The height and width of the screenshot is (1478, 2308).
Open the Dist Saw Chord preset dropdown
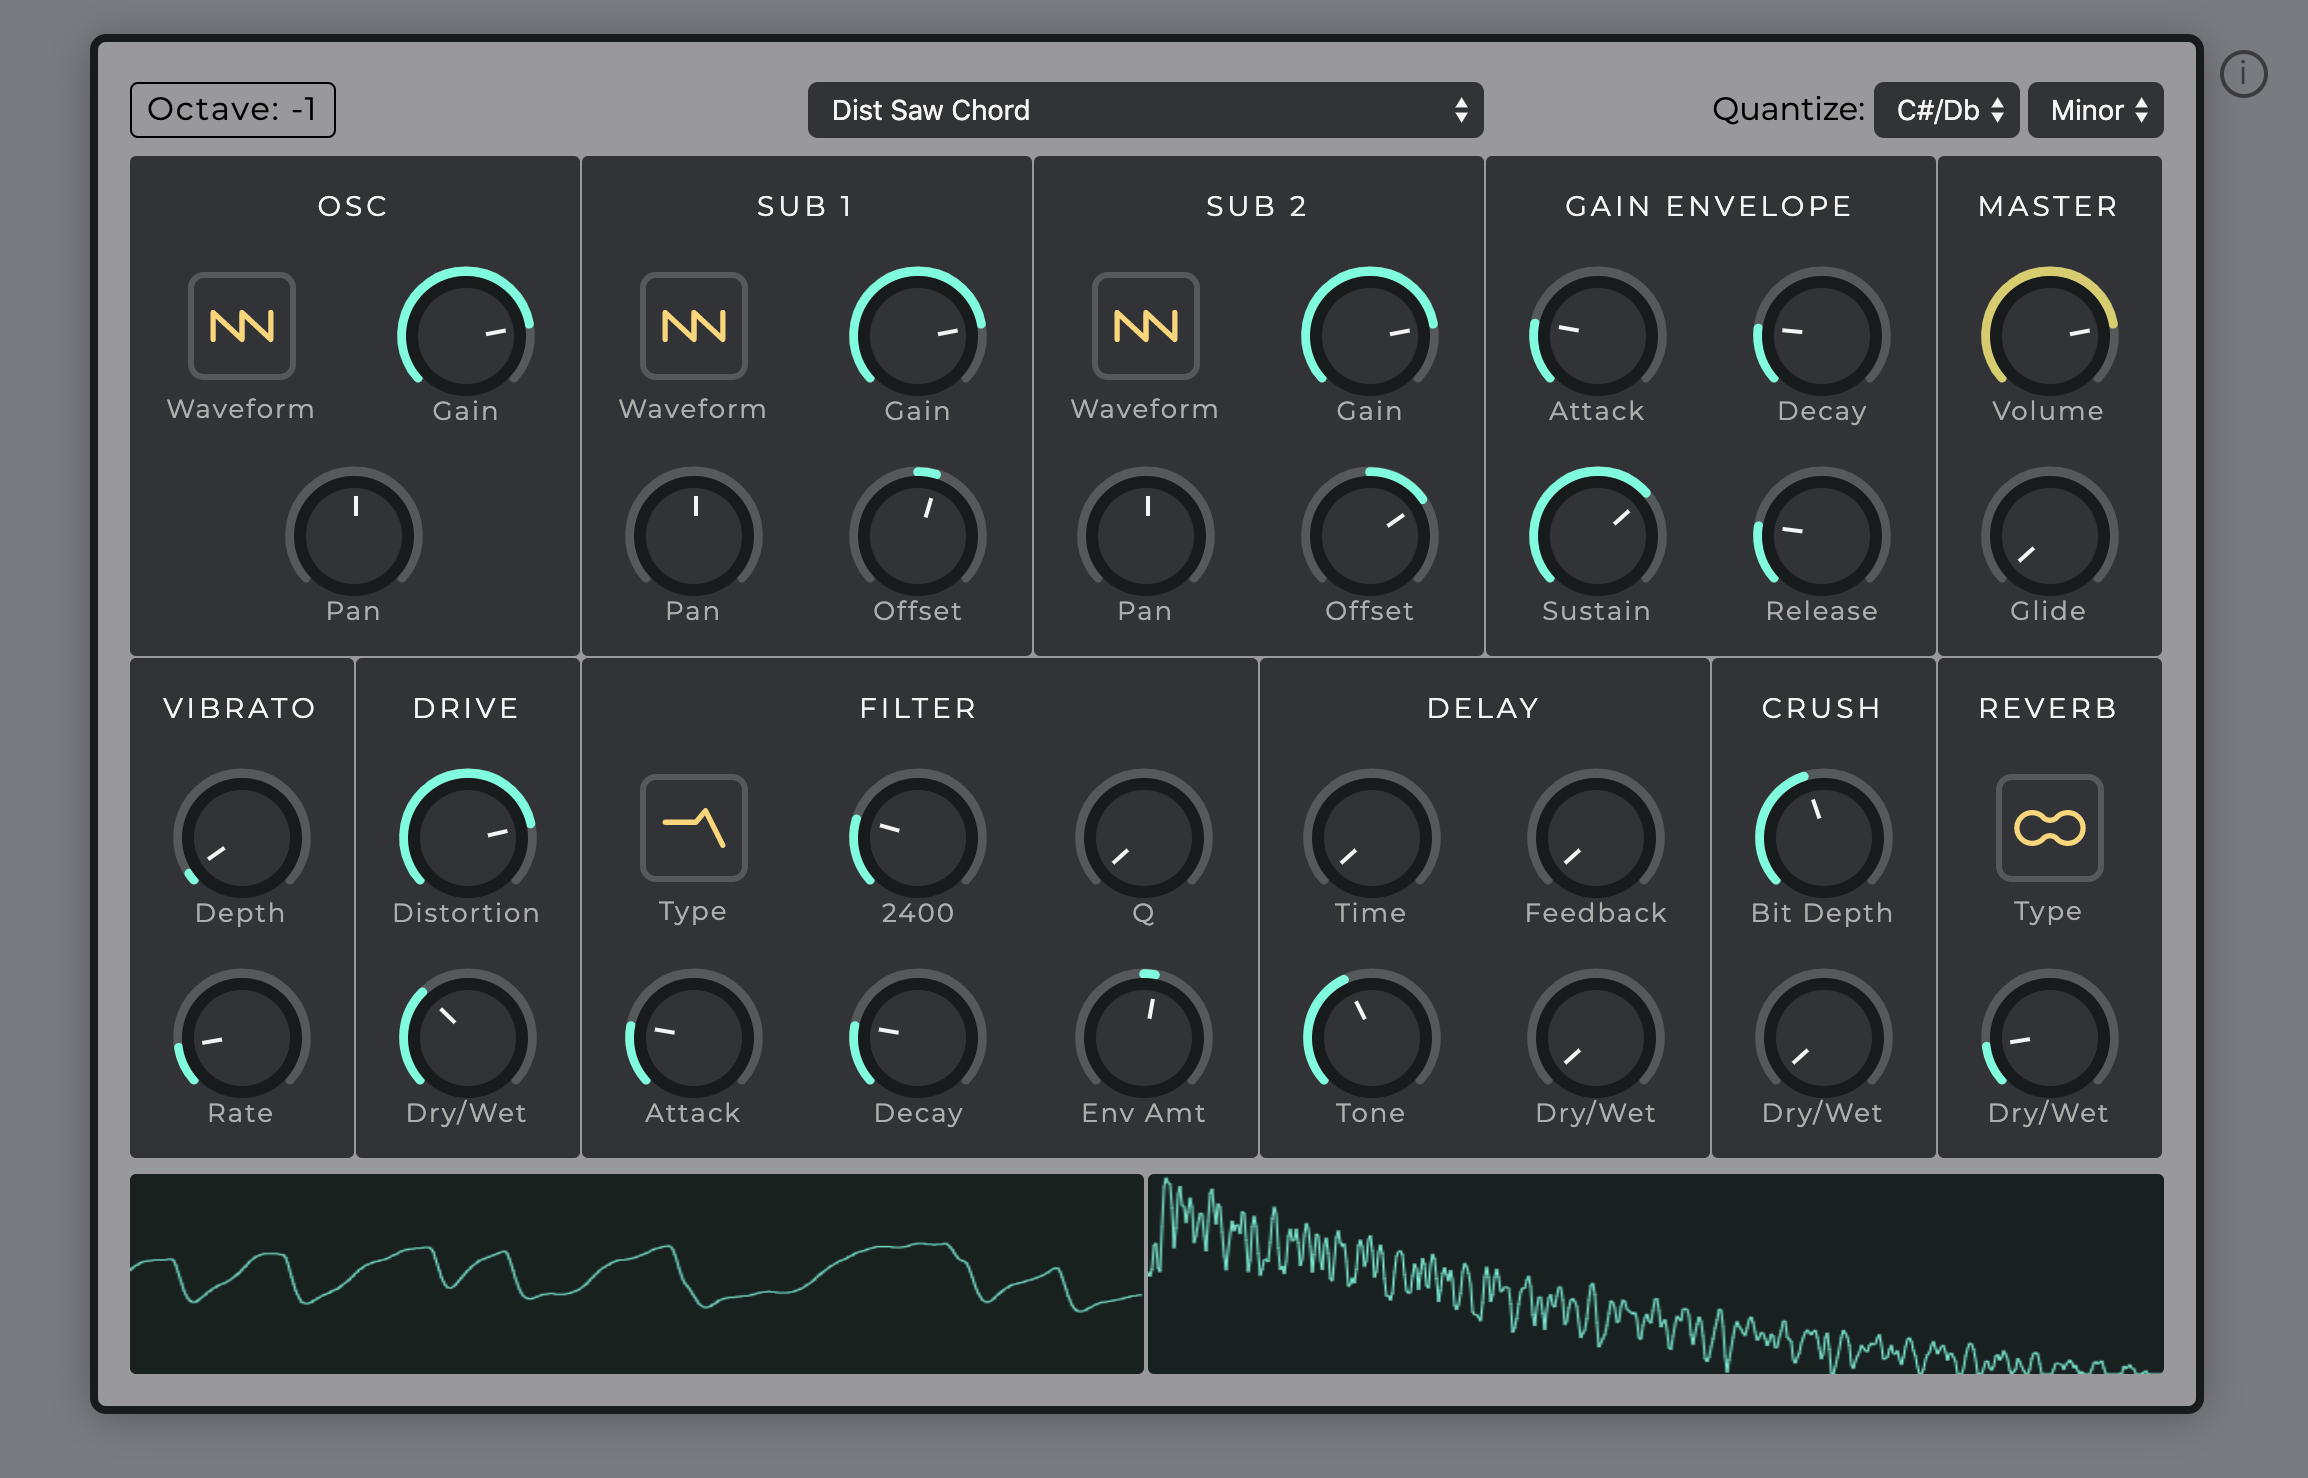click(1145, 110)
